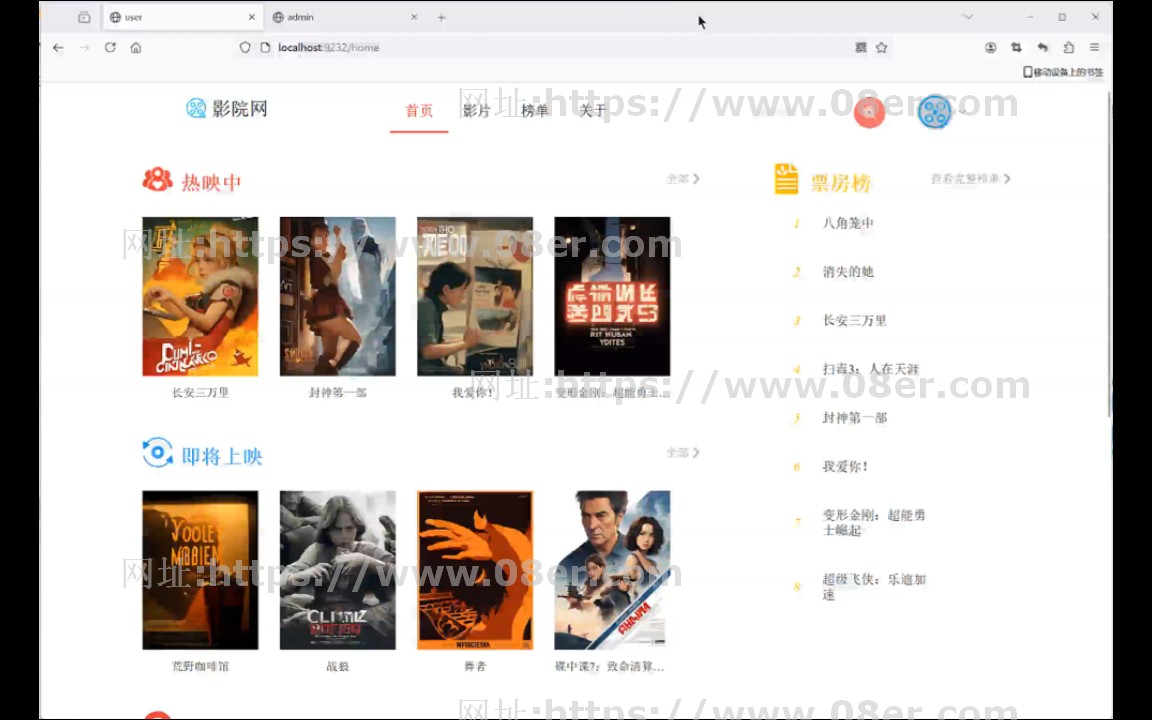Bookmark page with star icon
Image resolution: width=1152 pixels, height=720 pixels.
(882, 48)
